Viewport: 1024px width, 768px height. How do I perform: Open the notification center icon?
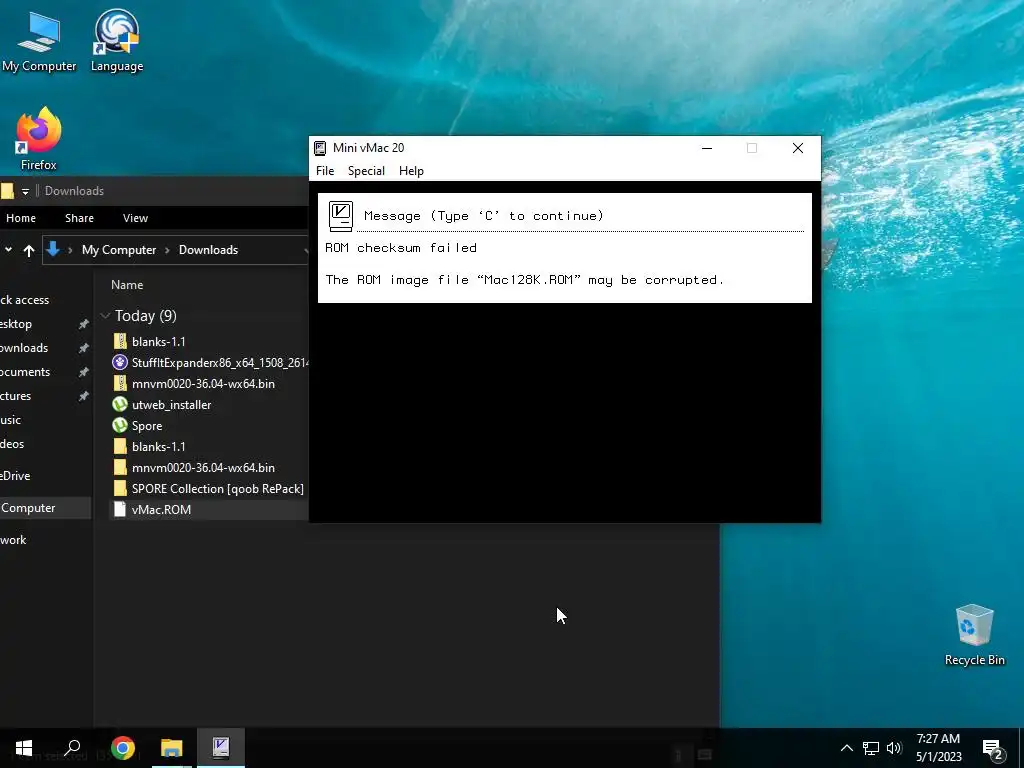pos(993,748)
